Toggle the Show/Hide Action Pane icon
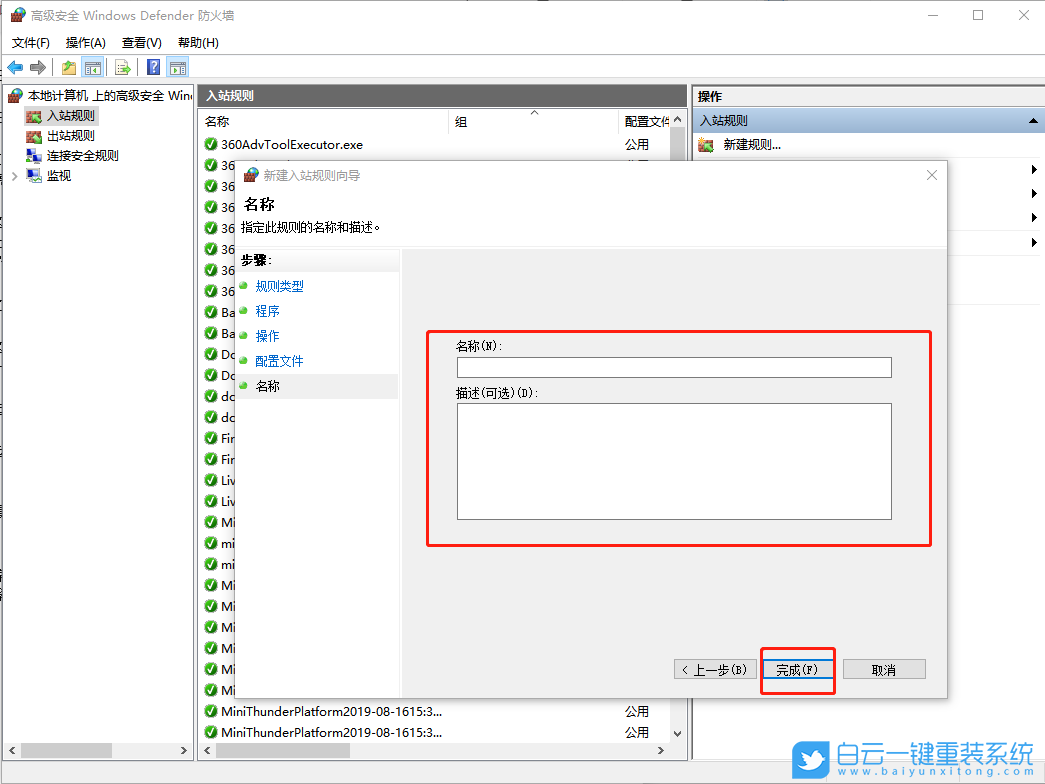1045x784 pixels. pos(177,67)
